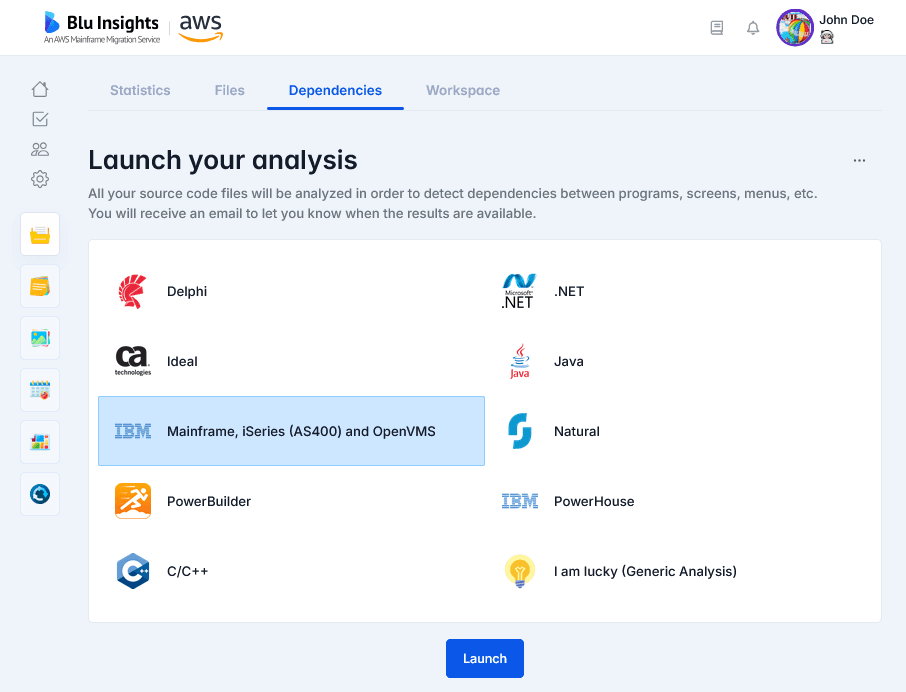
Task: Click the orange PowerBuilder logo
Action: tap(133, 501)
